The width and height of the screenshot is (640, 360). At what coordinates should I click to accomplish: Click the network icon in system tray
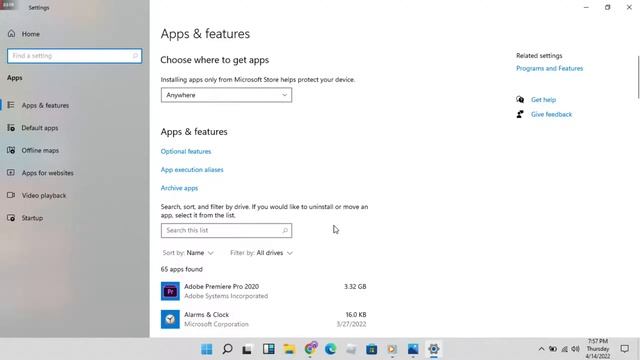click(564, 349)
